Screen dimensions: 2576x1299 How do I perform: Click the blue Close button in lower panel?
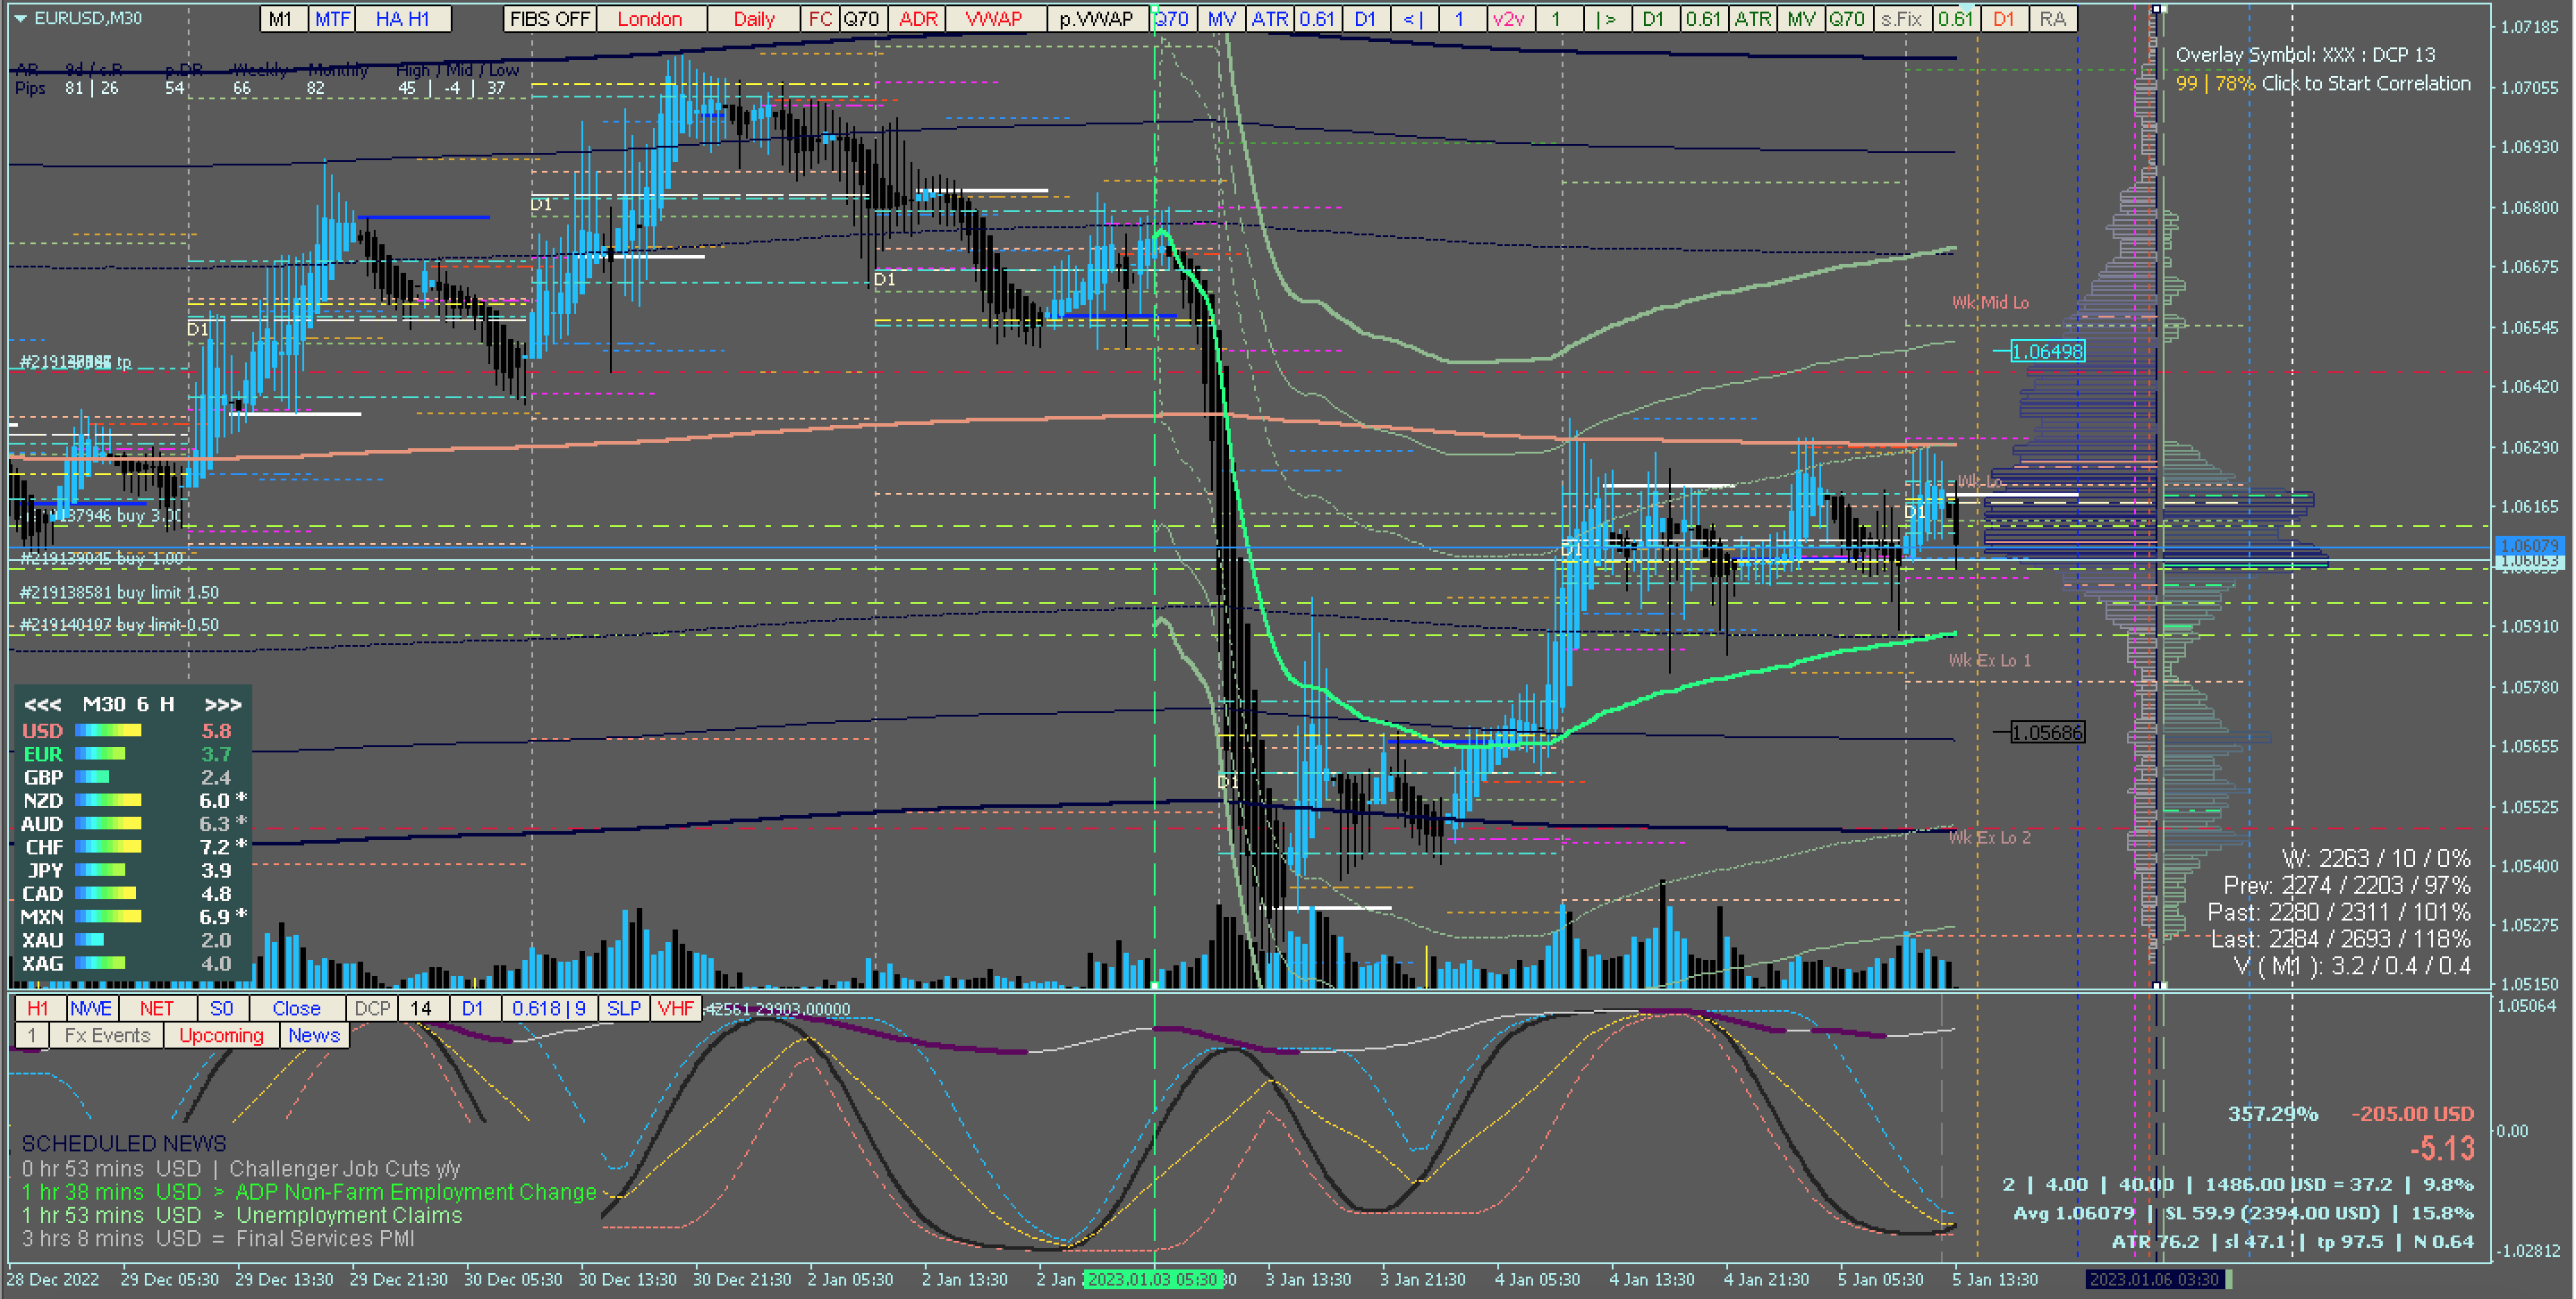point(296,1008)
